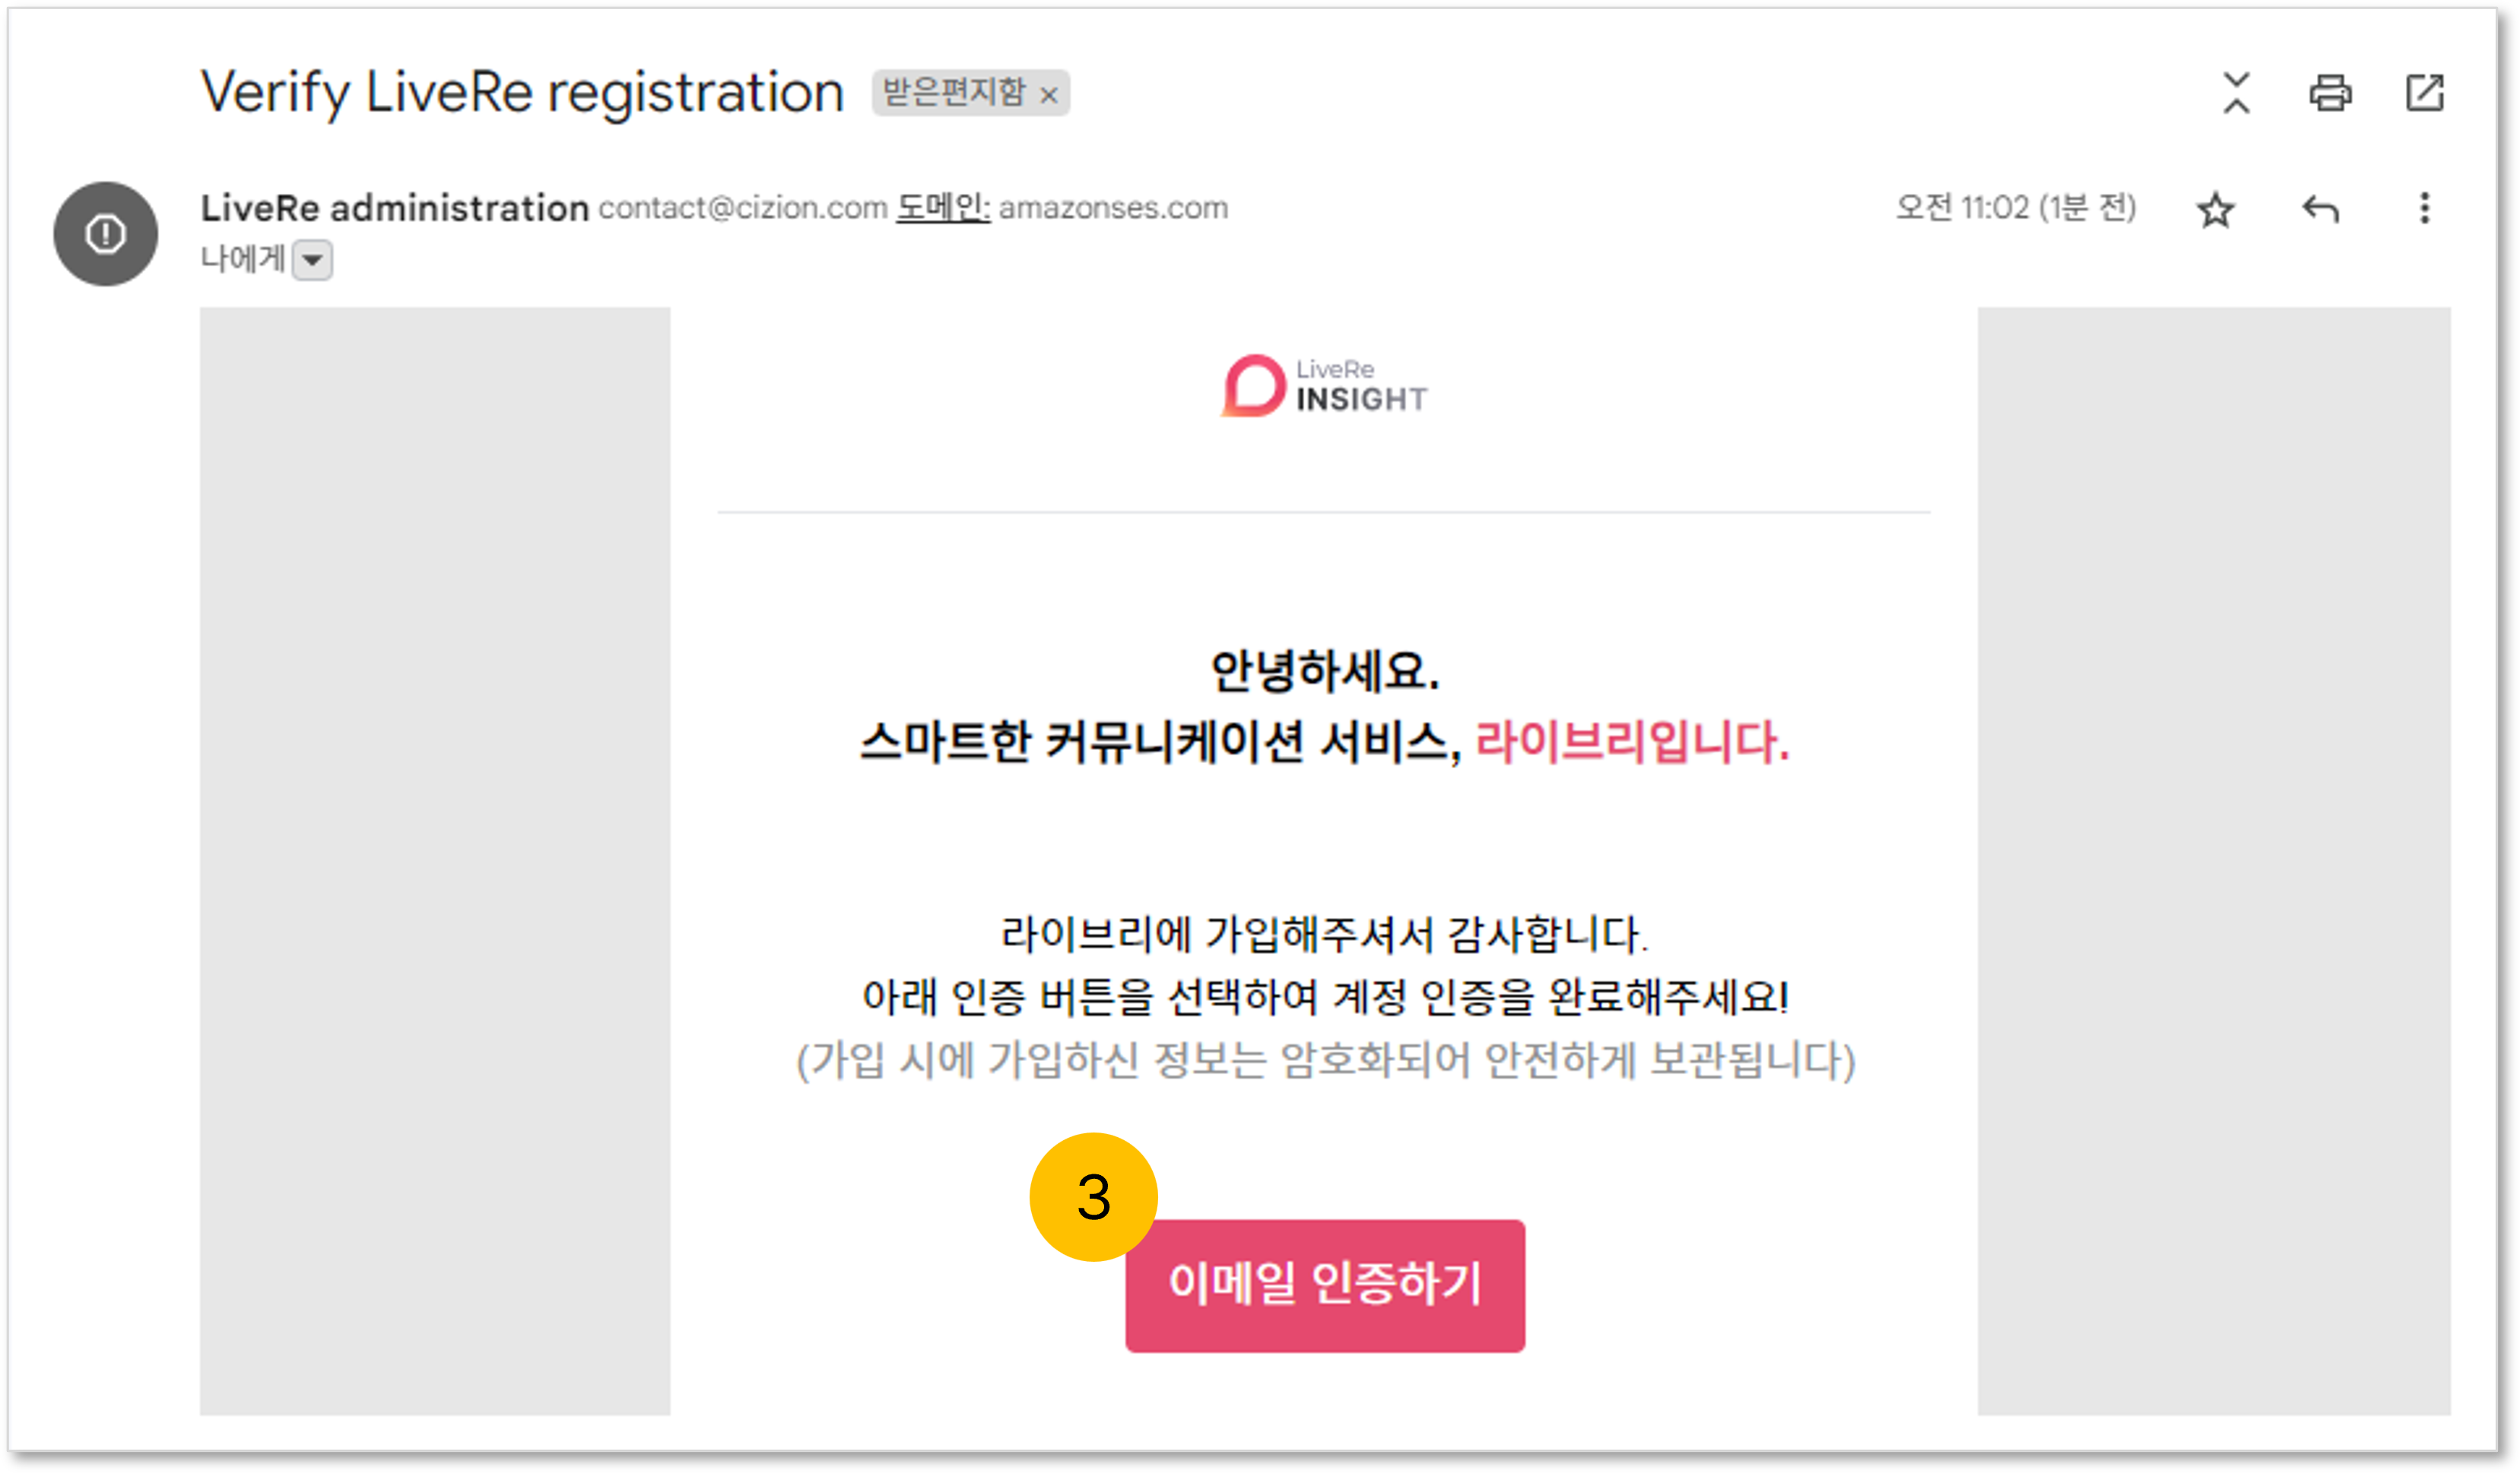Expand recipient details arrow next to 나에게
The height and width of the screenshot is (1474, 2520).
click(312, 261)
